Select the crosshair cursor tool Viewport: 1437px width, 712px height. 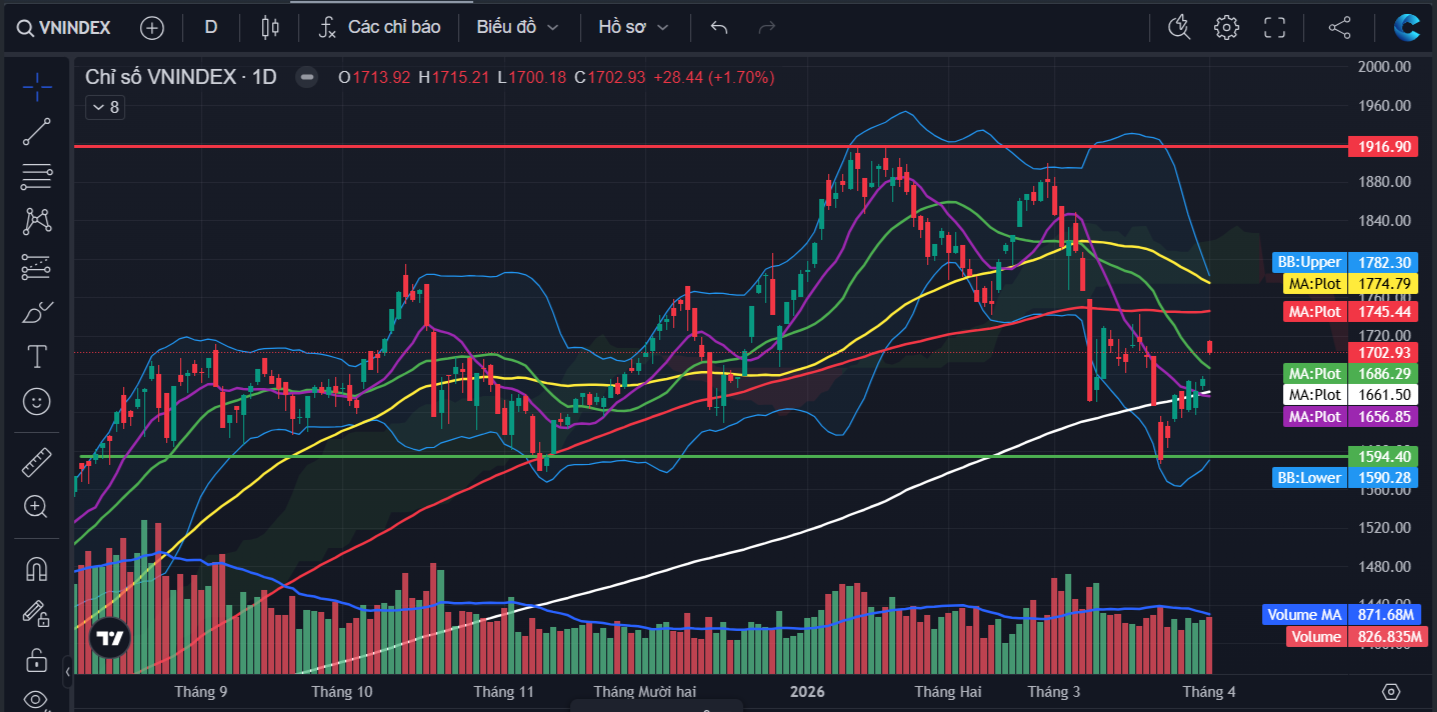[37, 87]
